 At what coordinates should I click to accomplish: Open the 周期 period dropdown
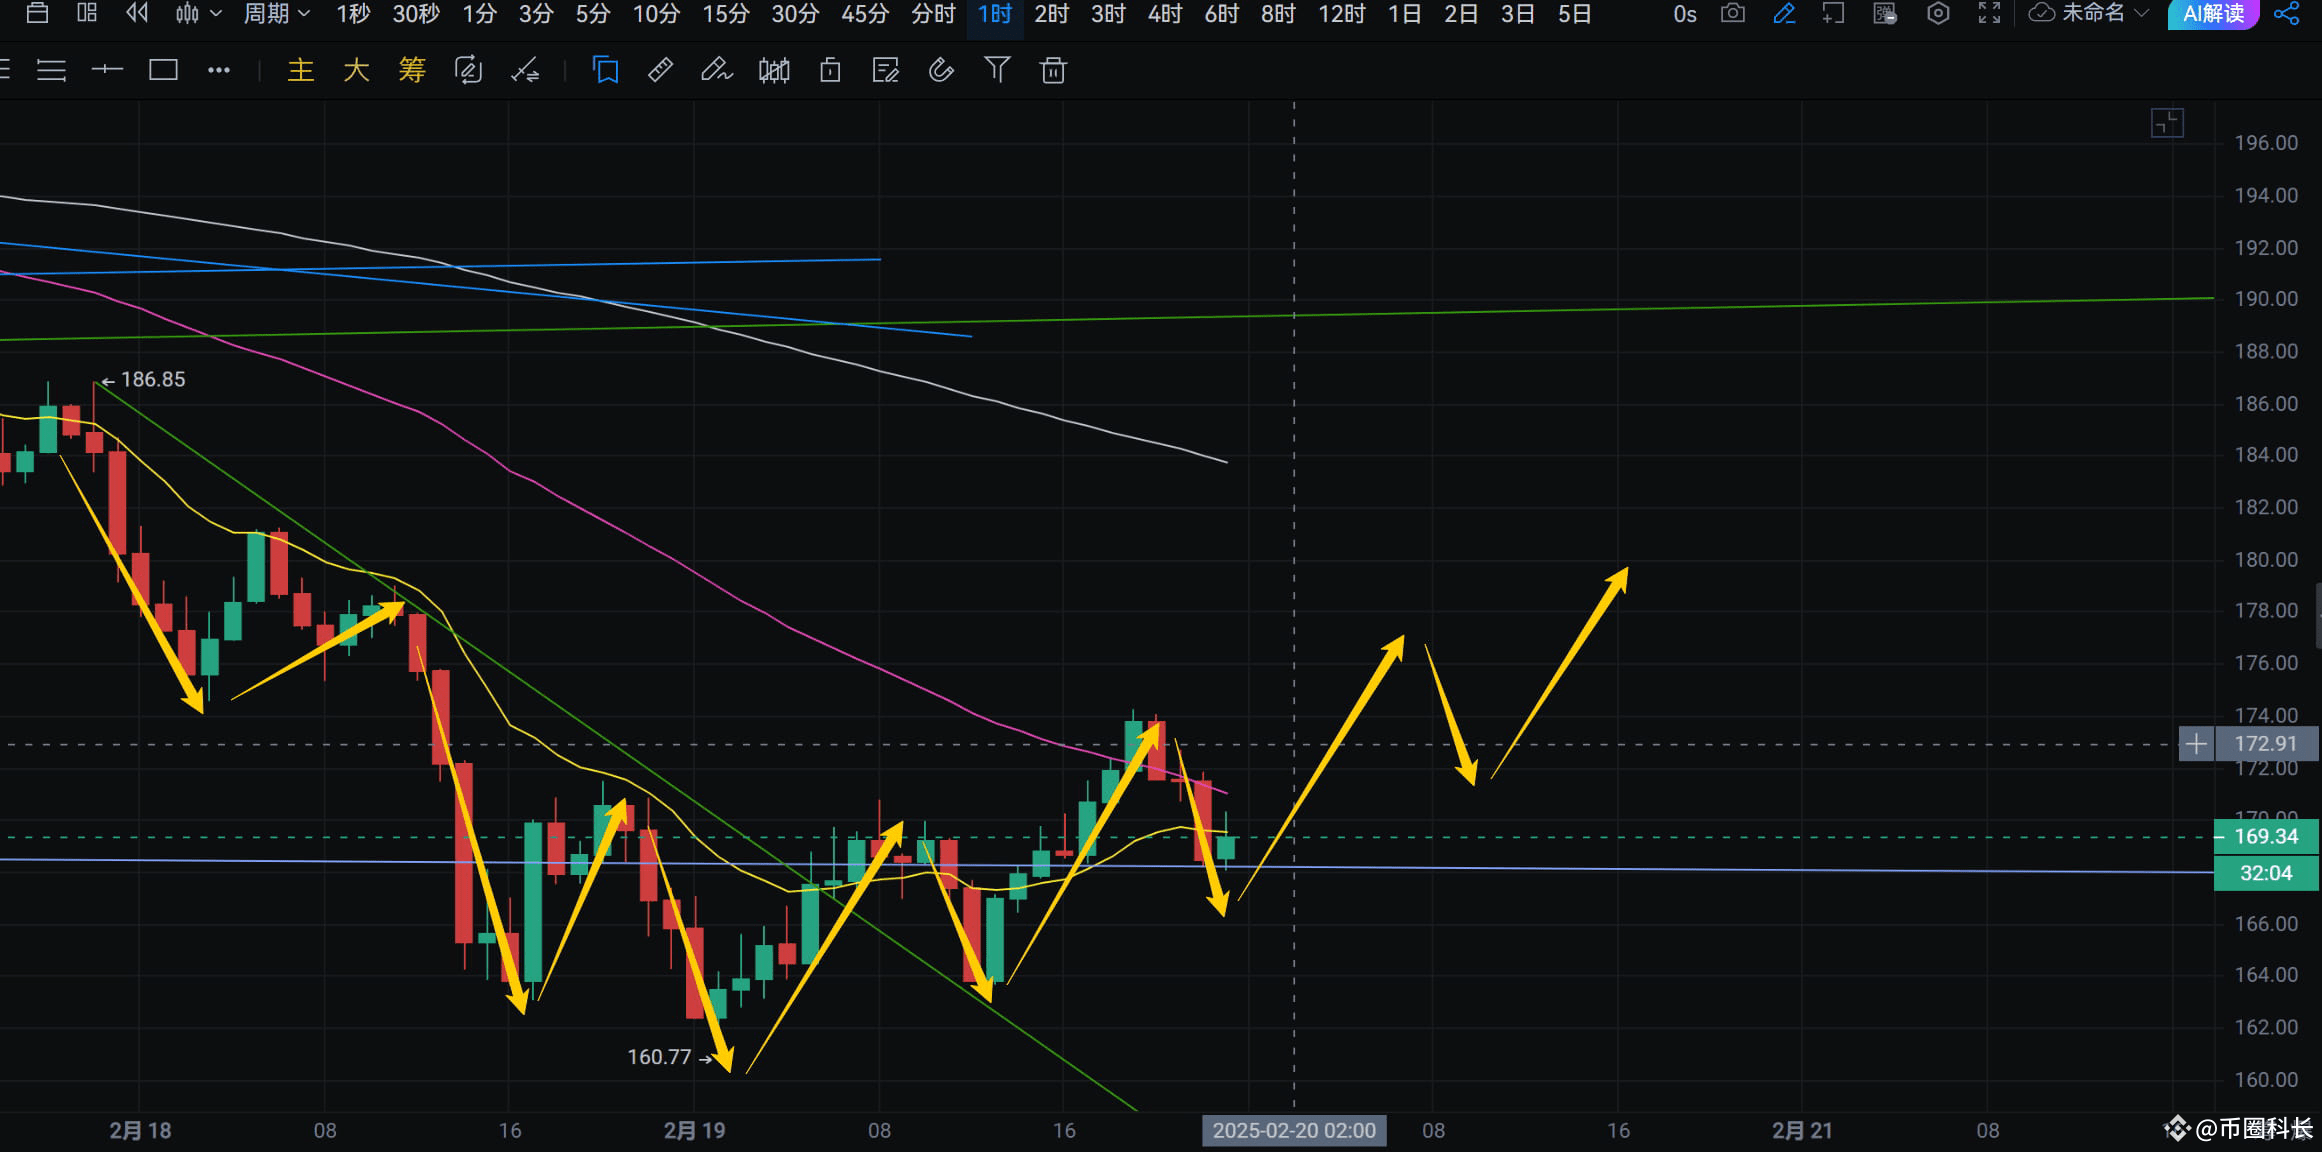[275, 14]
